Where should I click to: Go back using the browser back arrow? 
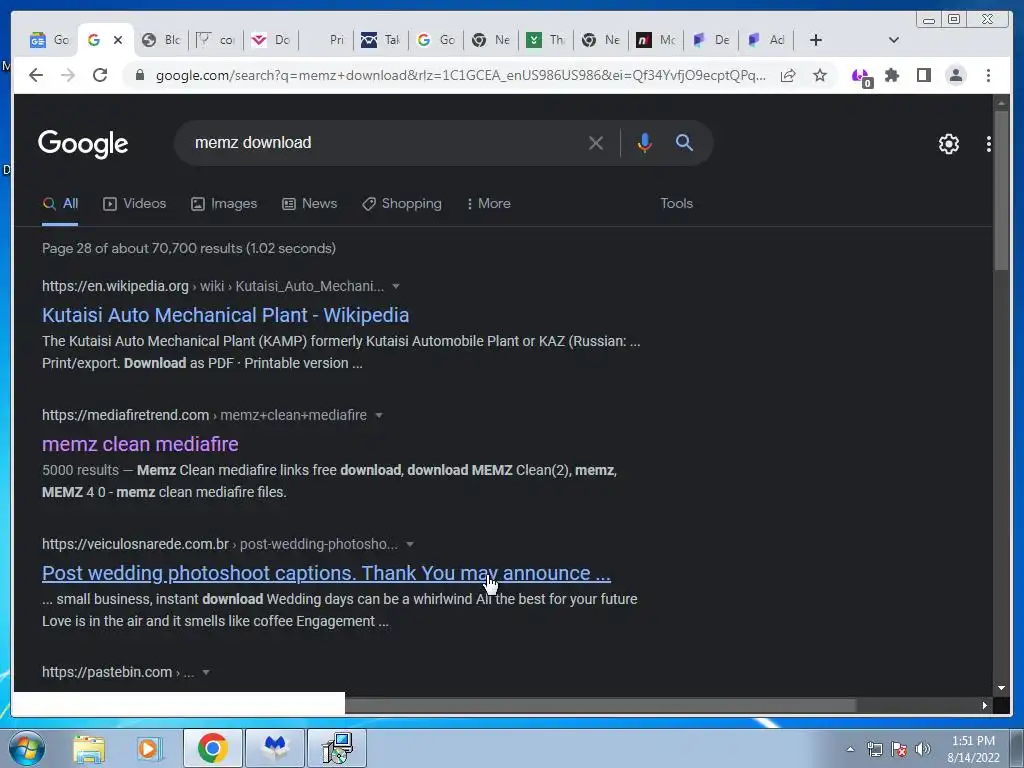(x=36, y=75)
